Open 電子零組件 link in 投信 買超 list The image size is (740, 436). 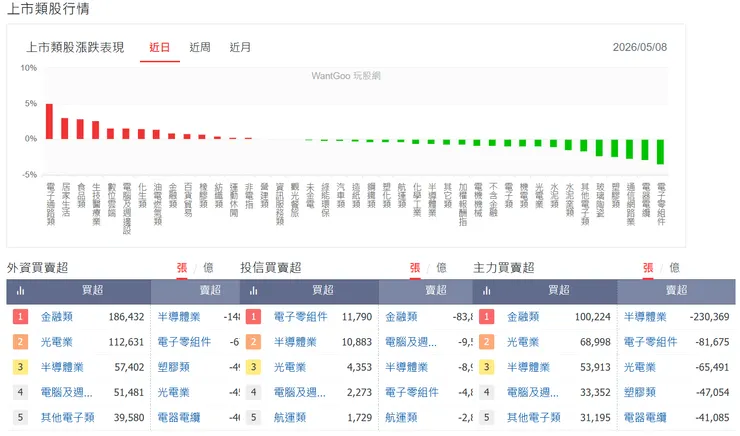pos(301,317)
